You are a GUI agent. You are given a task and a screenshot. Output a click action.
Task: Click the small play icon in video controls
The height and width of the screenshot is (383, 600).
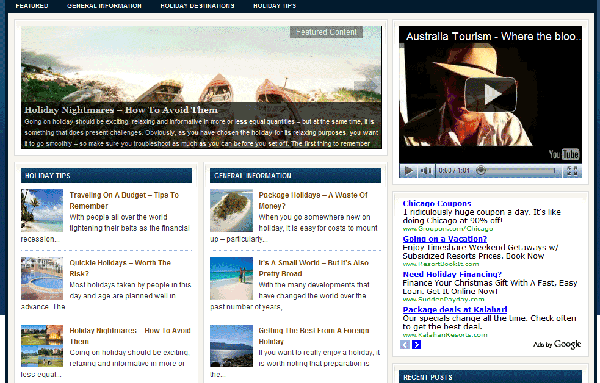pyautogui.click(x=408, y=171)
